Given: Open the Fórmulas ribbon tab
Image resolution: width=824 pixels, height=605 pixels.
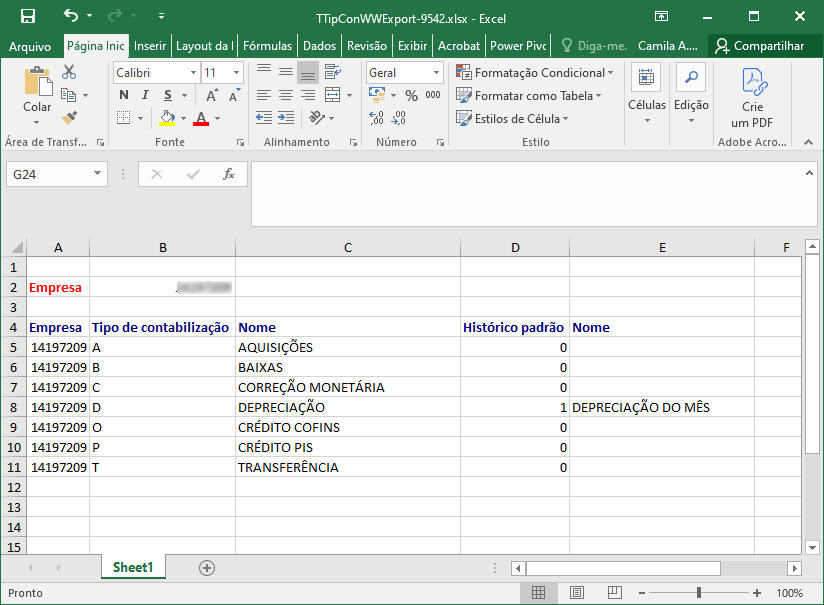Looking at the screenshot, I should point(267,46).
